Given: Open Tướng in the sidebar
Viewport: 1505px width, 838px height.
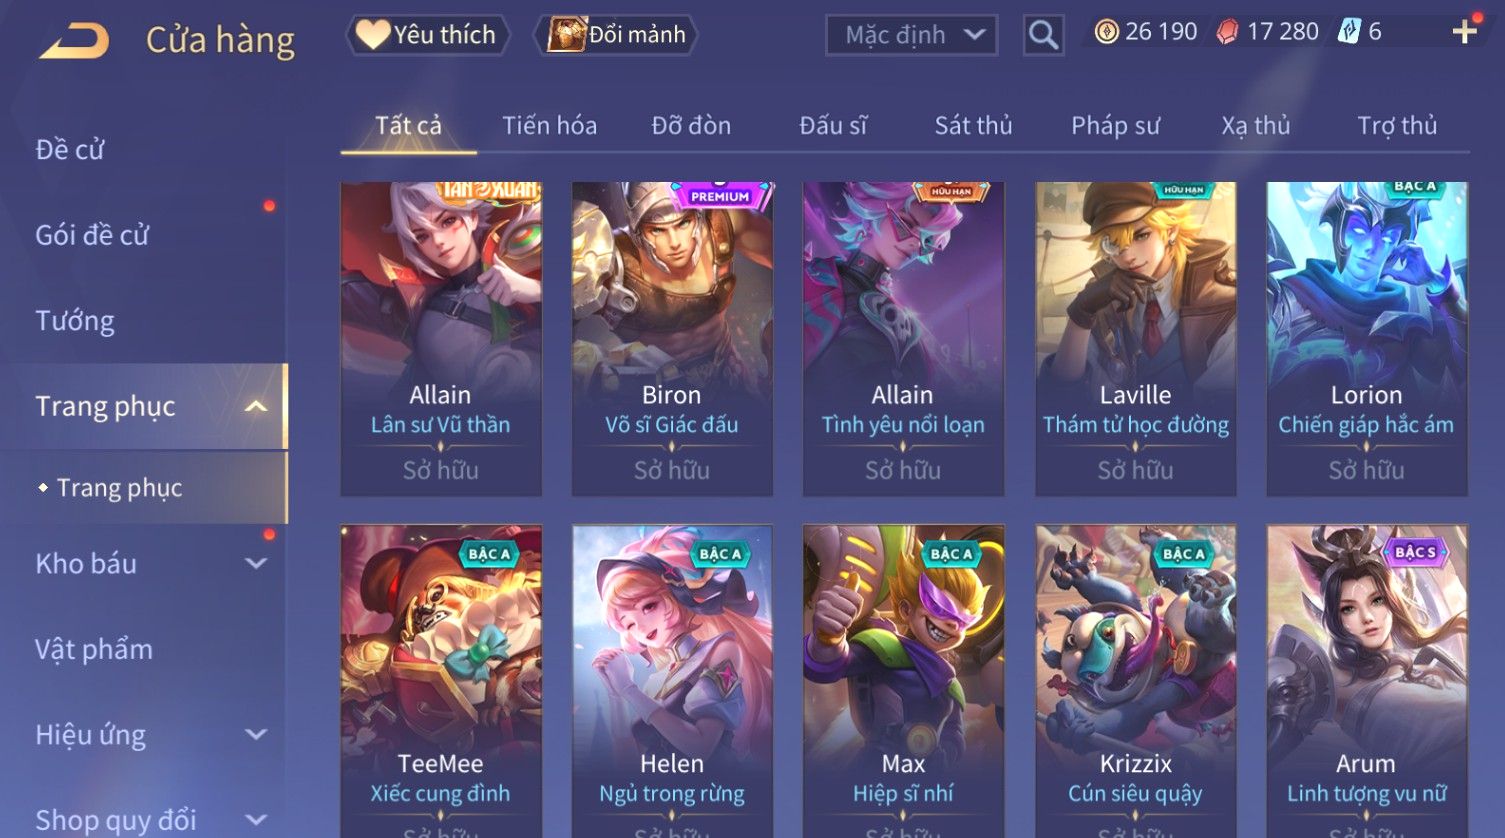Looking at the screenshot, I should pos(75,321).
